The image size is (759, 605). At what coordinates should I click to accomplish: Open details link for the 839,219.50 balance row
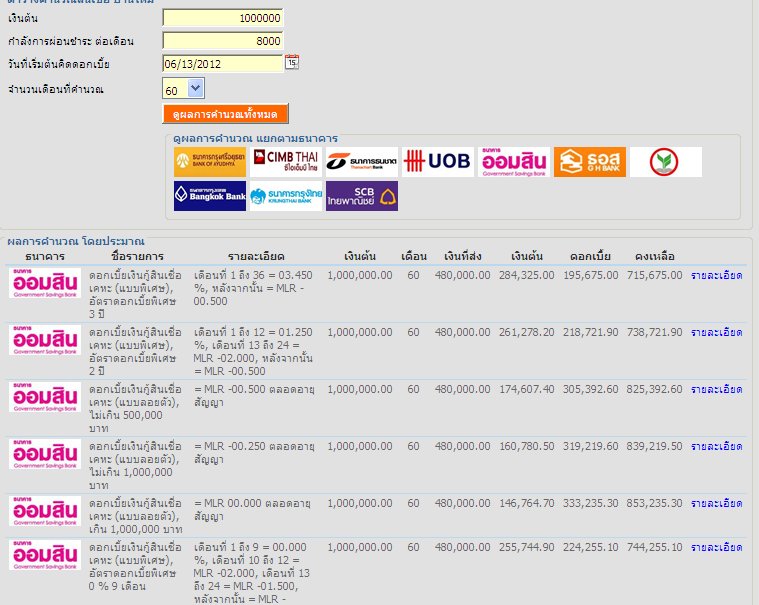716,446
